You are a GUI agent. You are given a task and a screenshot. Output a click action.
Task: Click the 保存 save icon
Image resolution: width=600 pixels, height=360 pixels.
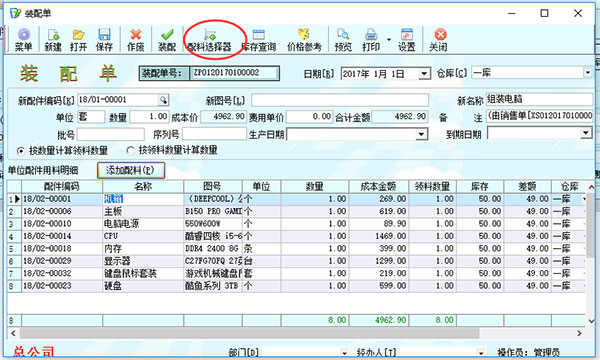104,40
